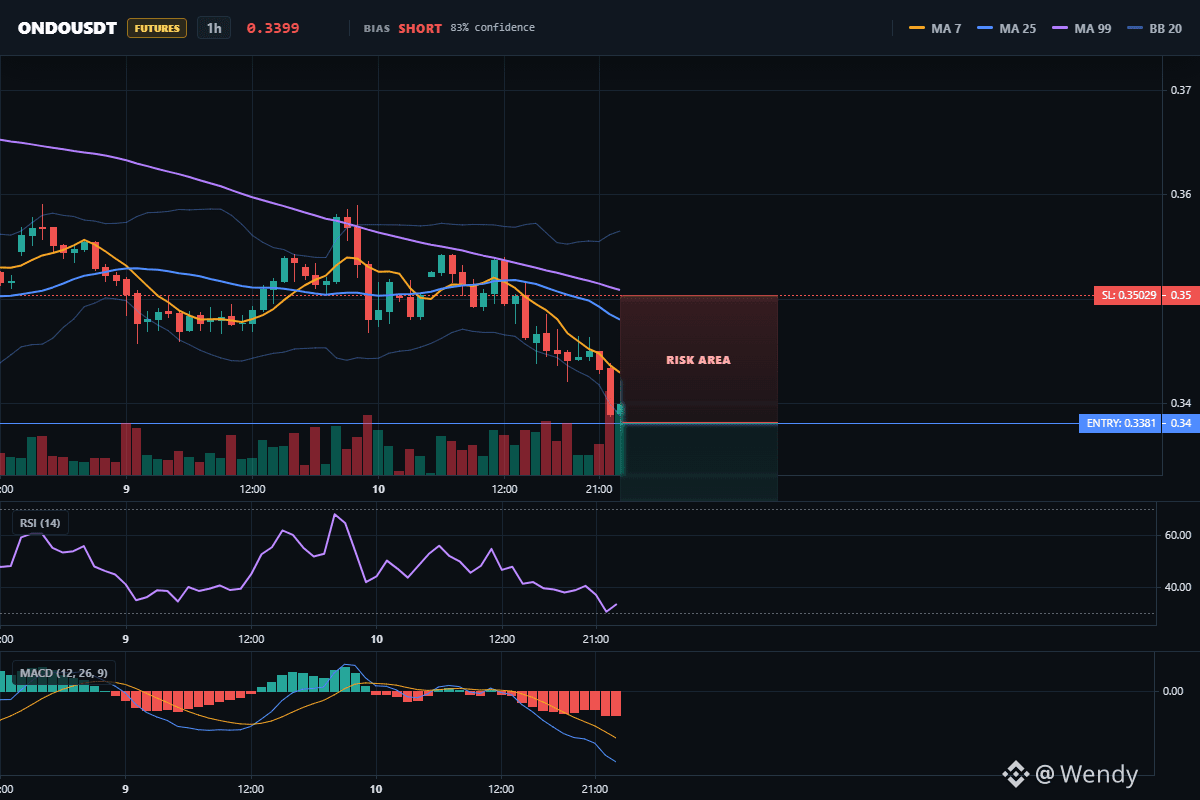Click the orange MA 7 color line swatch

916,28
